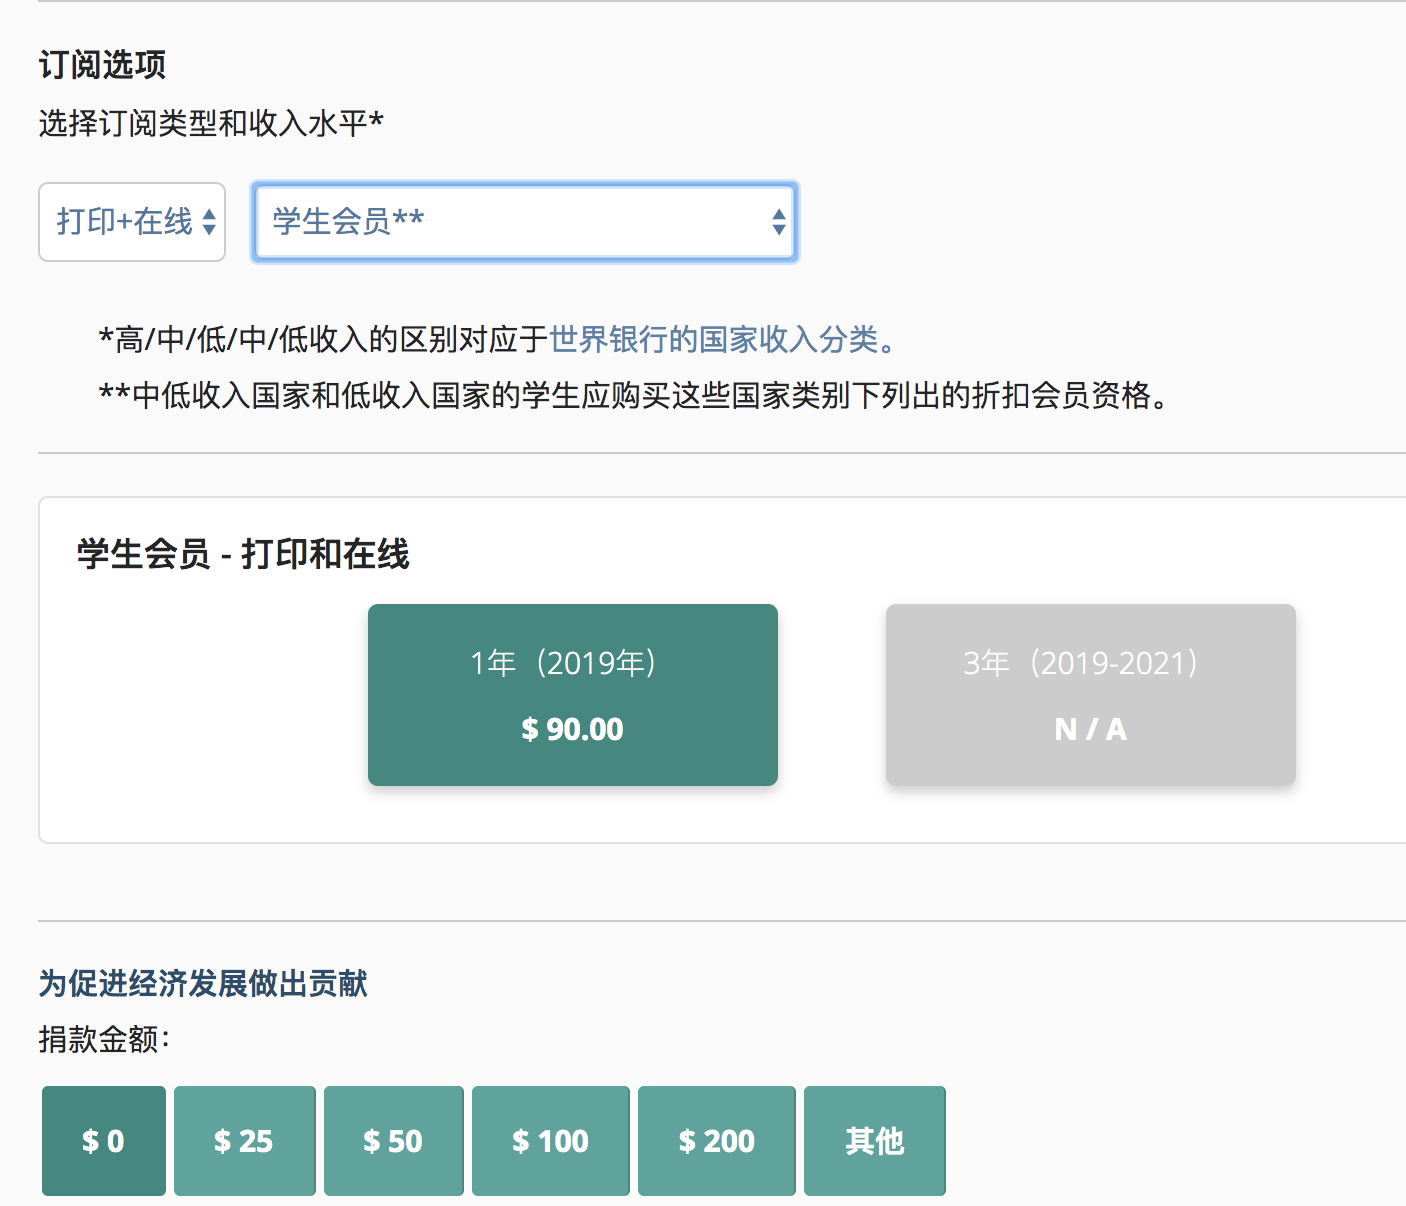Click the *高/中/低 income distinction footnote text
This screenshot has width=1406, height=1206.
(x=322, y=340)
